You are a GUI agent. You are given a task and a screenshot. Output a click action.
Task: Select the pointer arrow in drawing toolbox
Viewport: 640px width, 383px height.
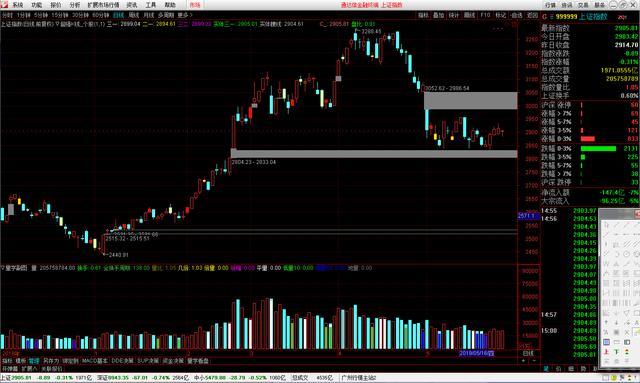tap(607, 225)
